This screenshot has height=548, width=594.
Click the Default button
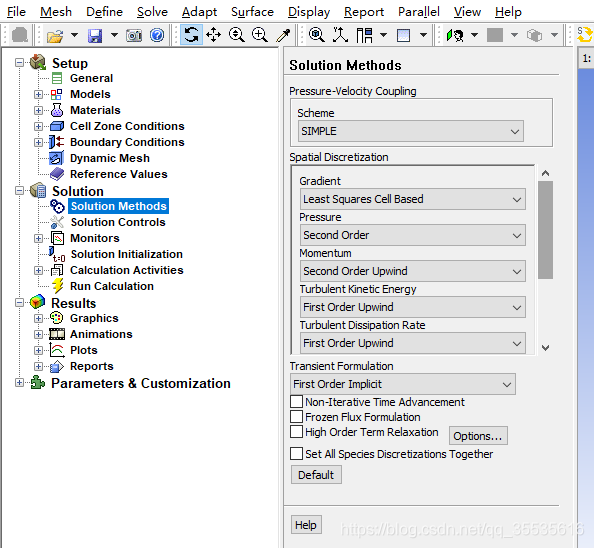[316, 475]
